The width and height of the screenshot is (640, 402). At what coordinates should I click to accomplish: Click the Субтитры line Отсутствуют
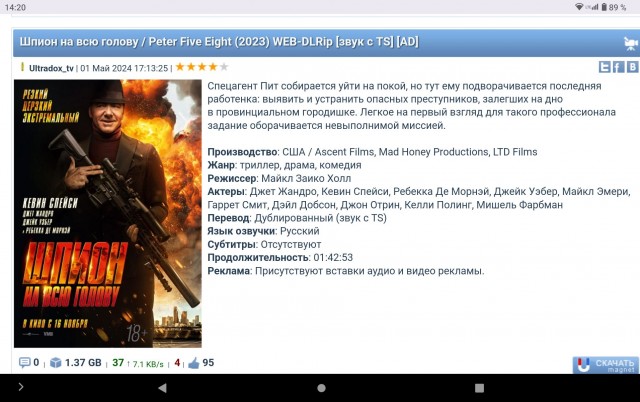click(264, 244)
